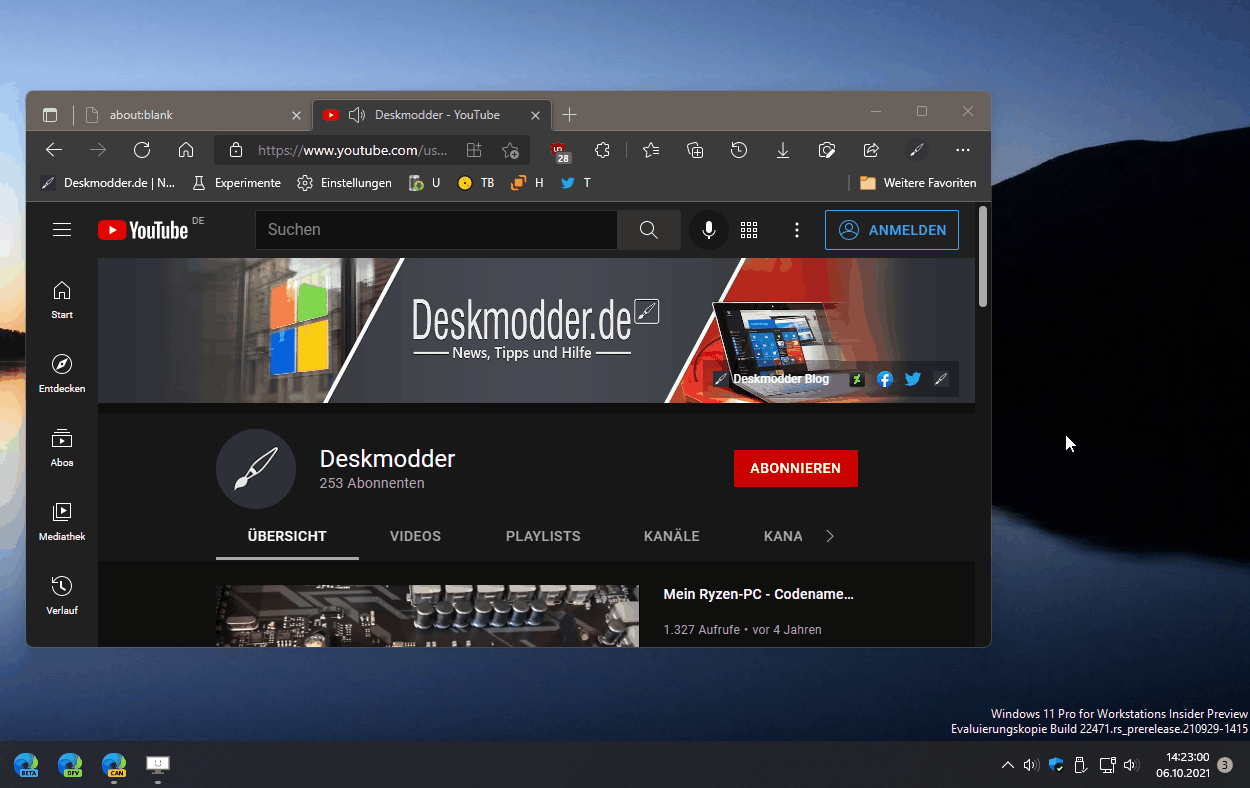Switch to the KANÄLE tab
The height and width of the screenshot is (788, 1250).
(x=672, y=536)
